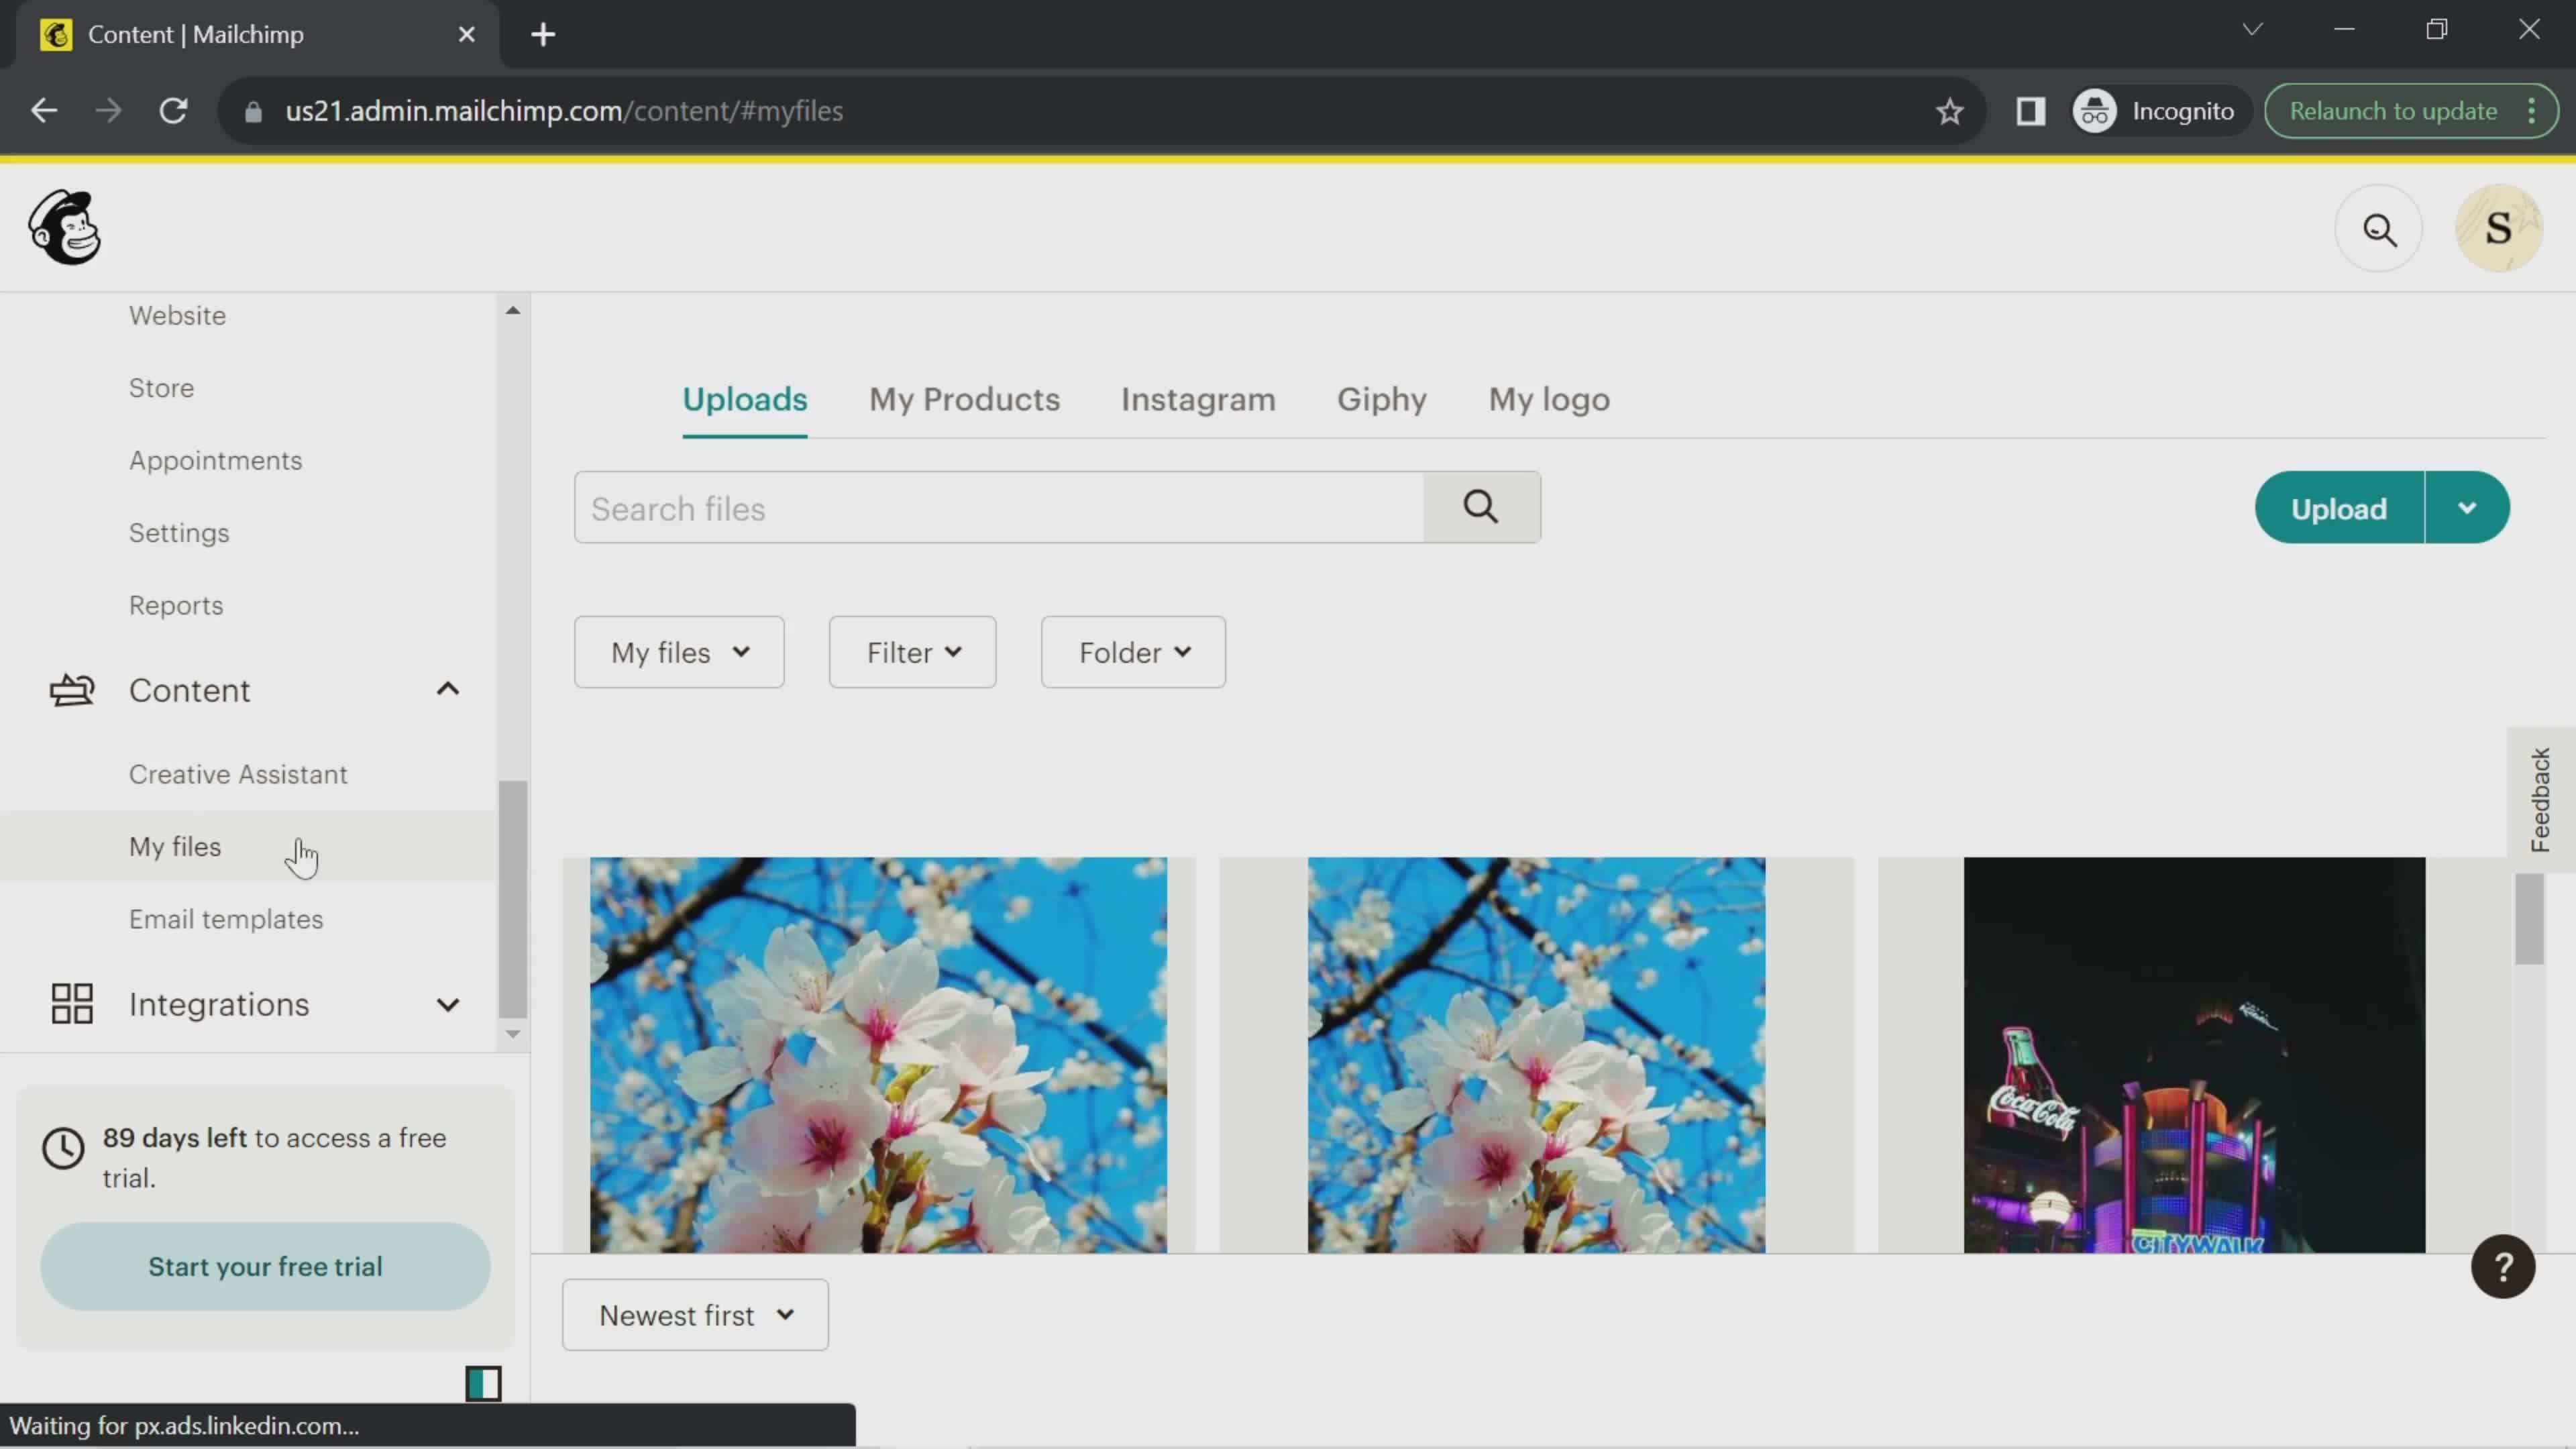Collapse the Integrations section dropdown
The width and height of the screenshot is (2576, 1449).
click(447, 1003)
